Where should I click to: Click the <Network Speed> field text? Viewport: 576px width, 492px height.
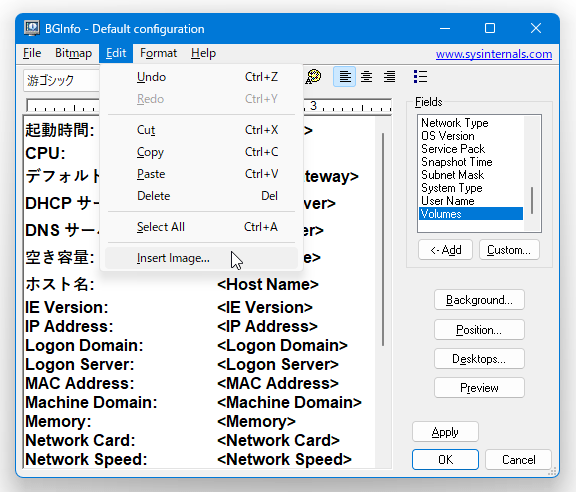coord(284,459)
